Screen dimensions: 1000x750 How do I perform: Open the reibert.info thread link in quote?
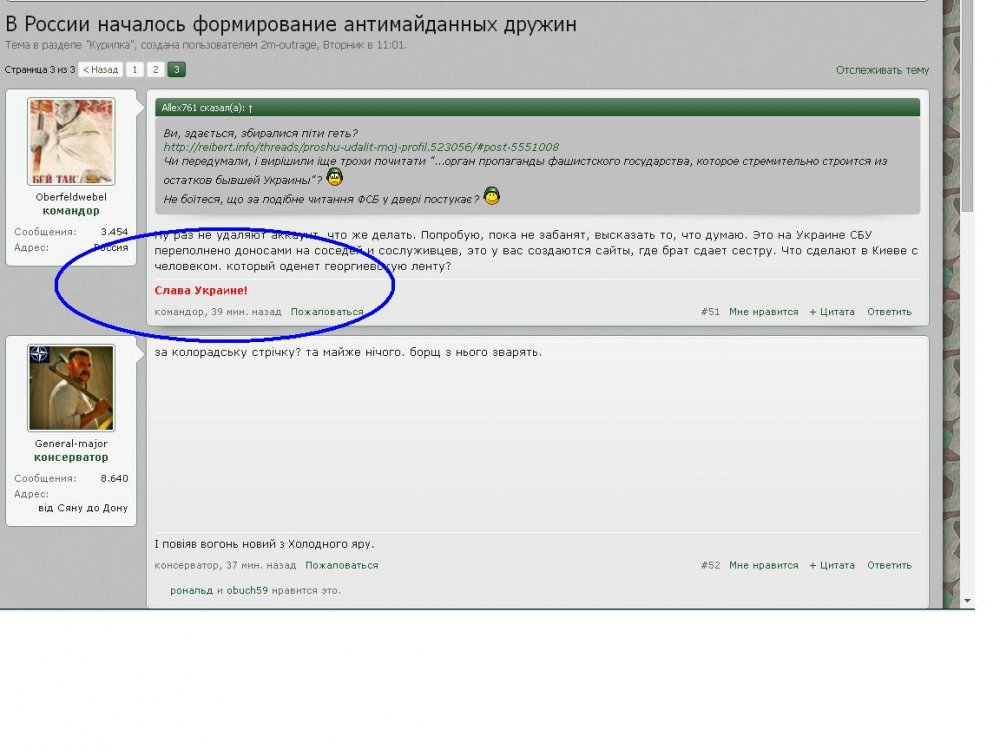pos(361,147)
